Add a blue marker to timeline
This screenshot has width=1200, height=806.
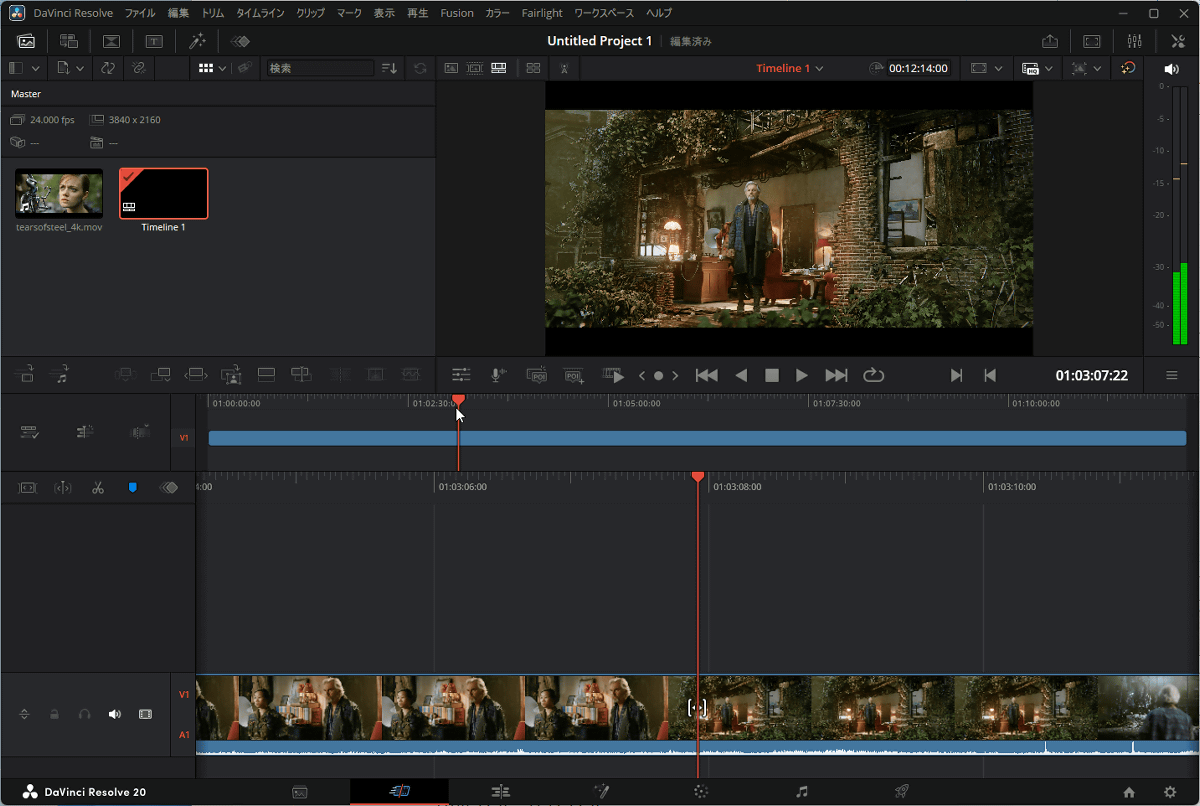point(132,488)
